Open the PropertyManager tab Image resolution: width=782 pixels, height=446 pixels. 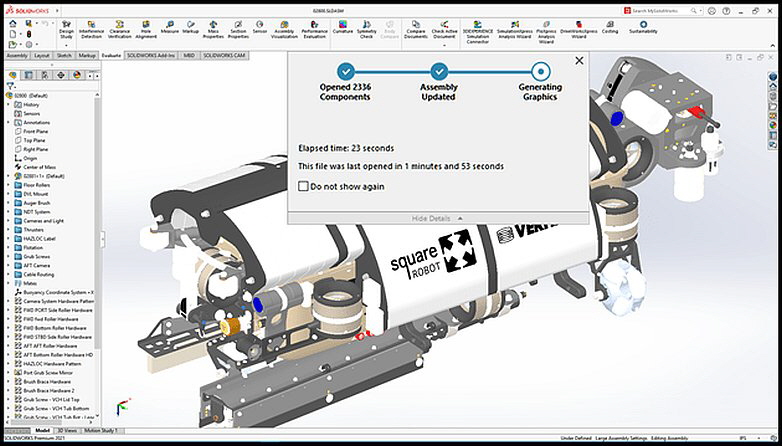coord(29,75)
